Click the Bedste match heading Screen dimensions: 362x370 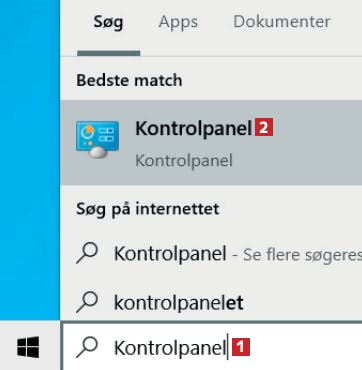pyautogui.click(x=129, y=80)
